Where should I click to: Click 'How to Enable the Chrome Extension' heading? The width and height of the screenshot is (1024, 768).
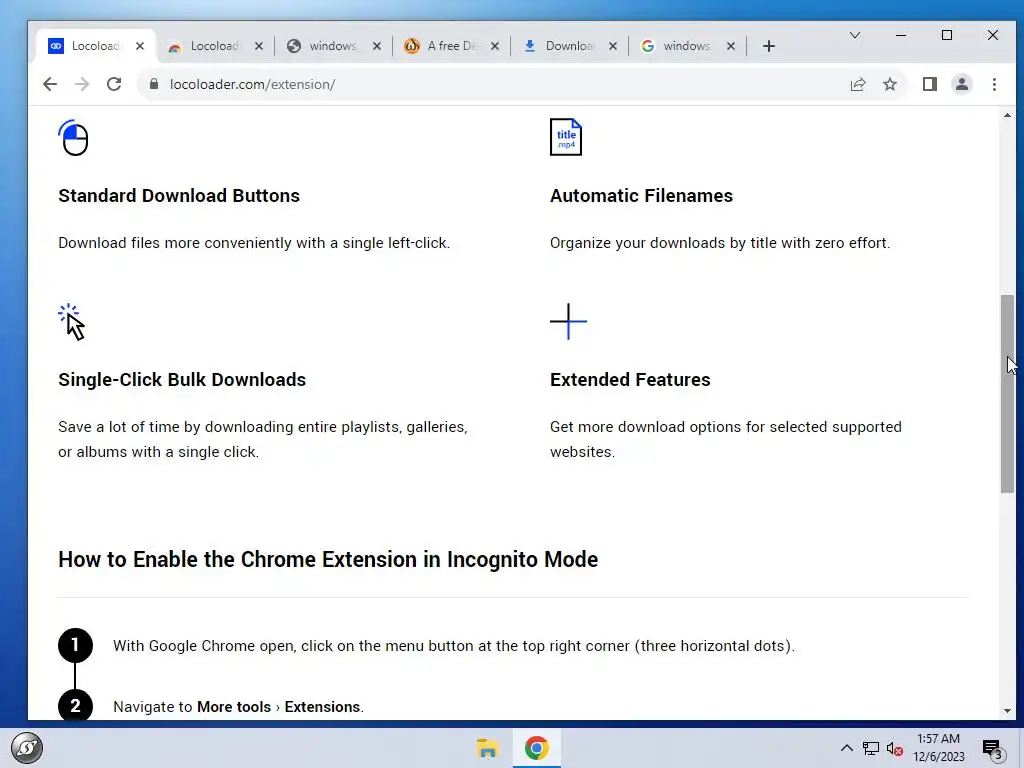click(x=328, y=560)
